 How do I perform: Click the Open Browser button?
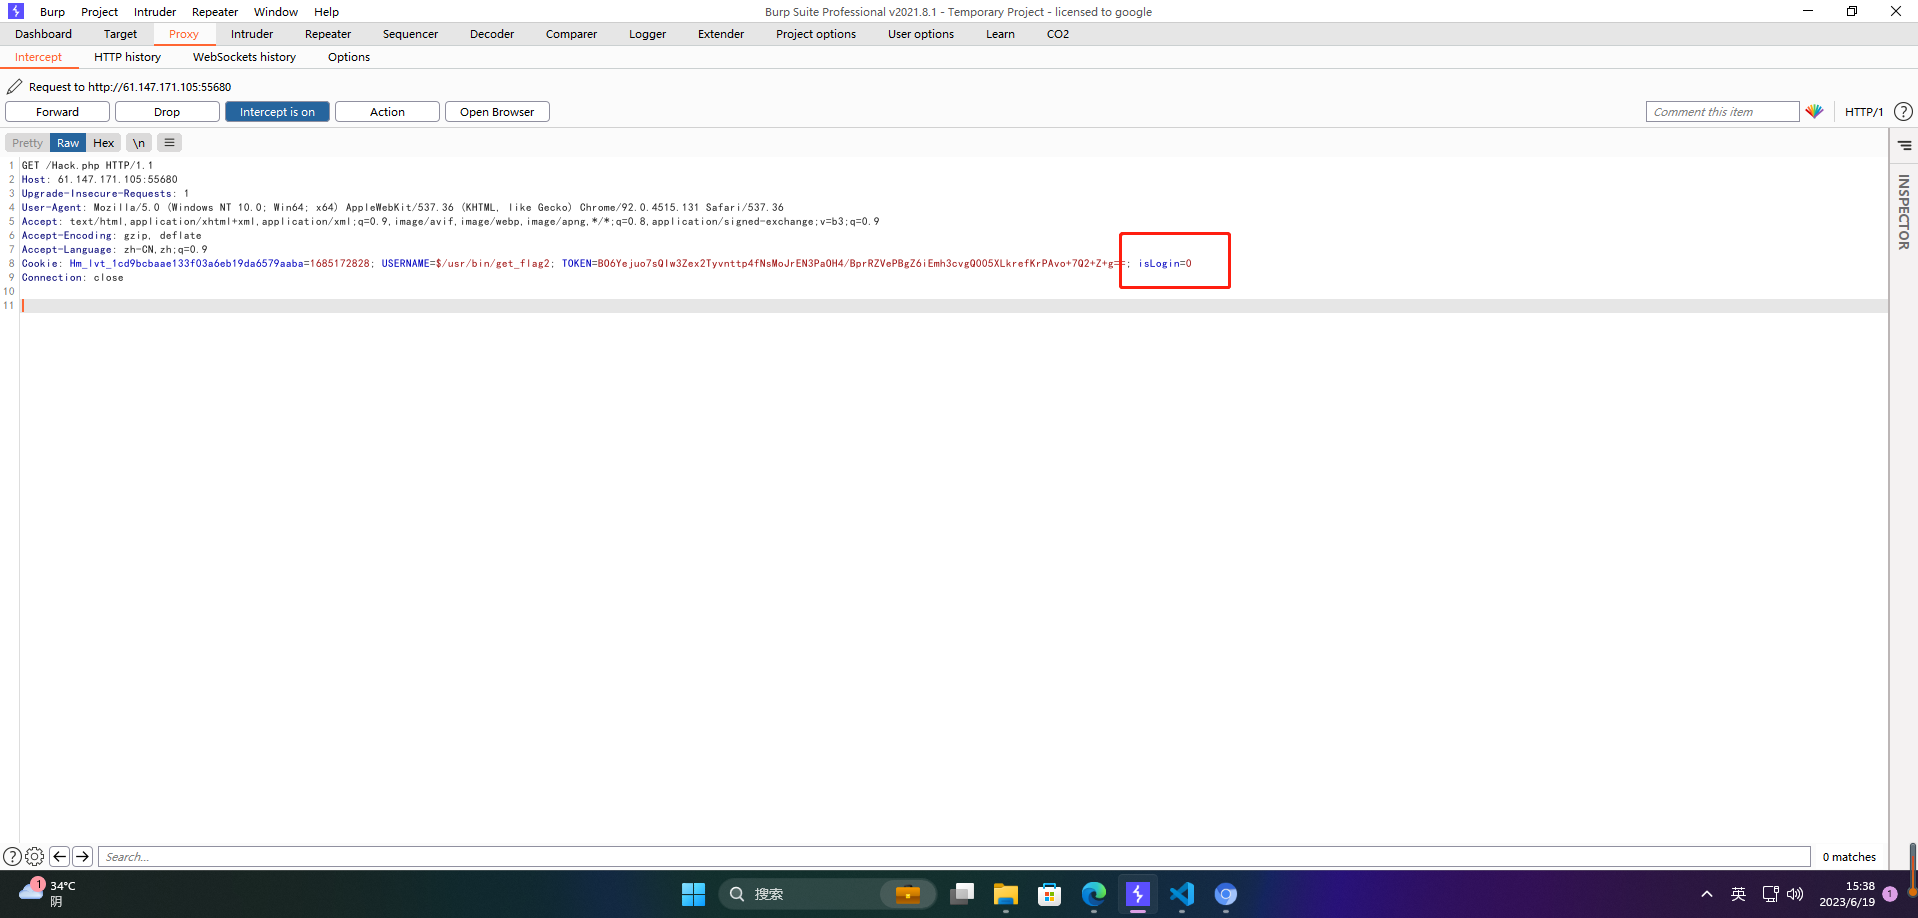pos(497,112)
